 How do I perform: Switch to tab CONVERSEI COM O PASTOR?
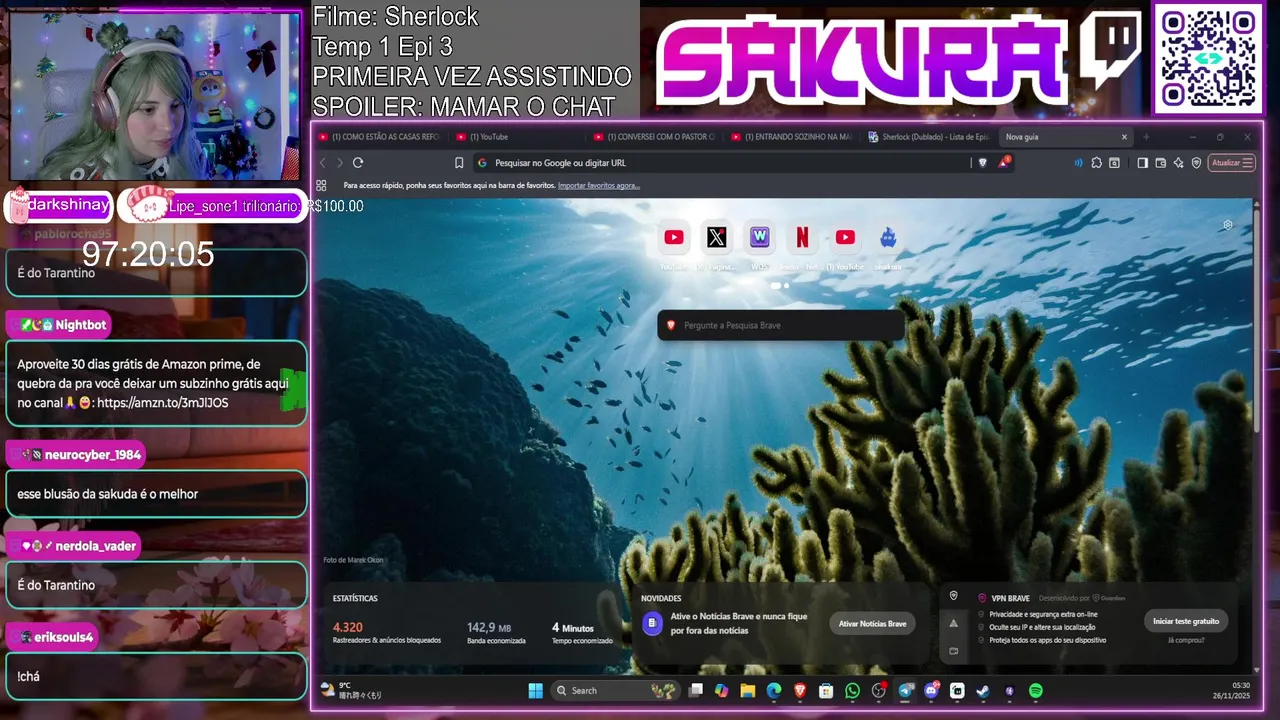click(656, 137)
